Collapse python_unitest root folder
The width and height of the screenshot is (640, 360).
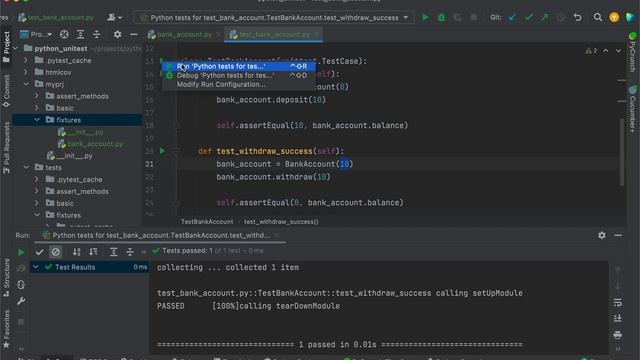[x=16, y=48]
